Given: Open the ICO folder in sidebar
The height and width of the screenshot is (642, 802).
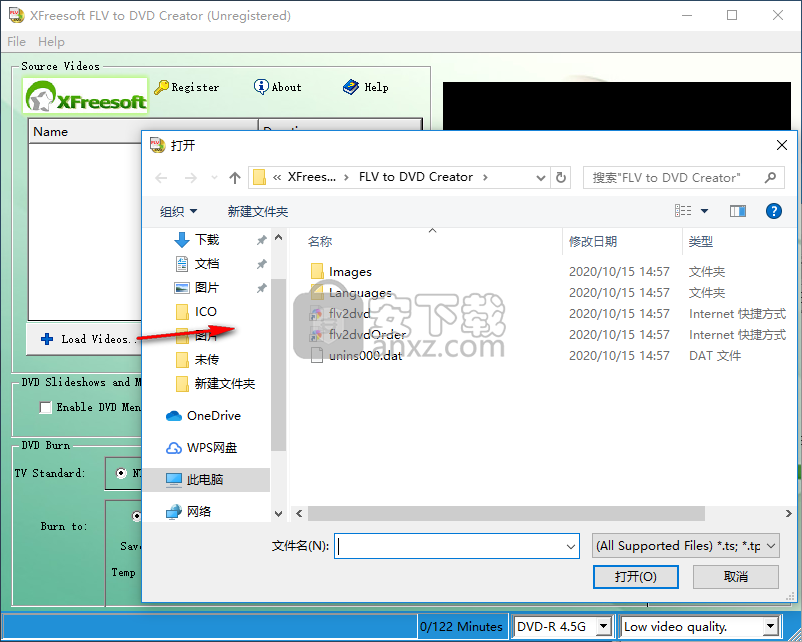Looking at the screenshot, I should tap(205, 312).
